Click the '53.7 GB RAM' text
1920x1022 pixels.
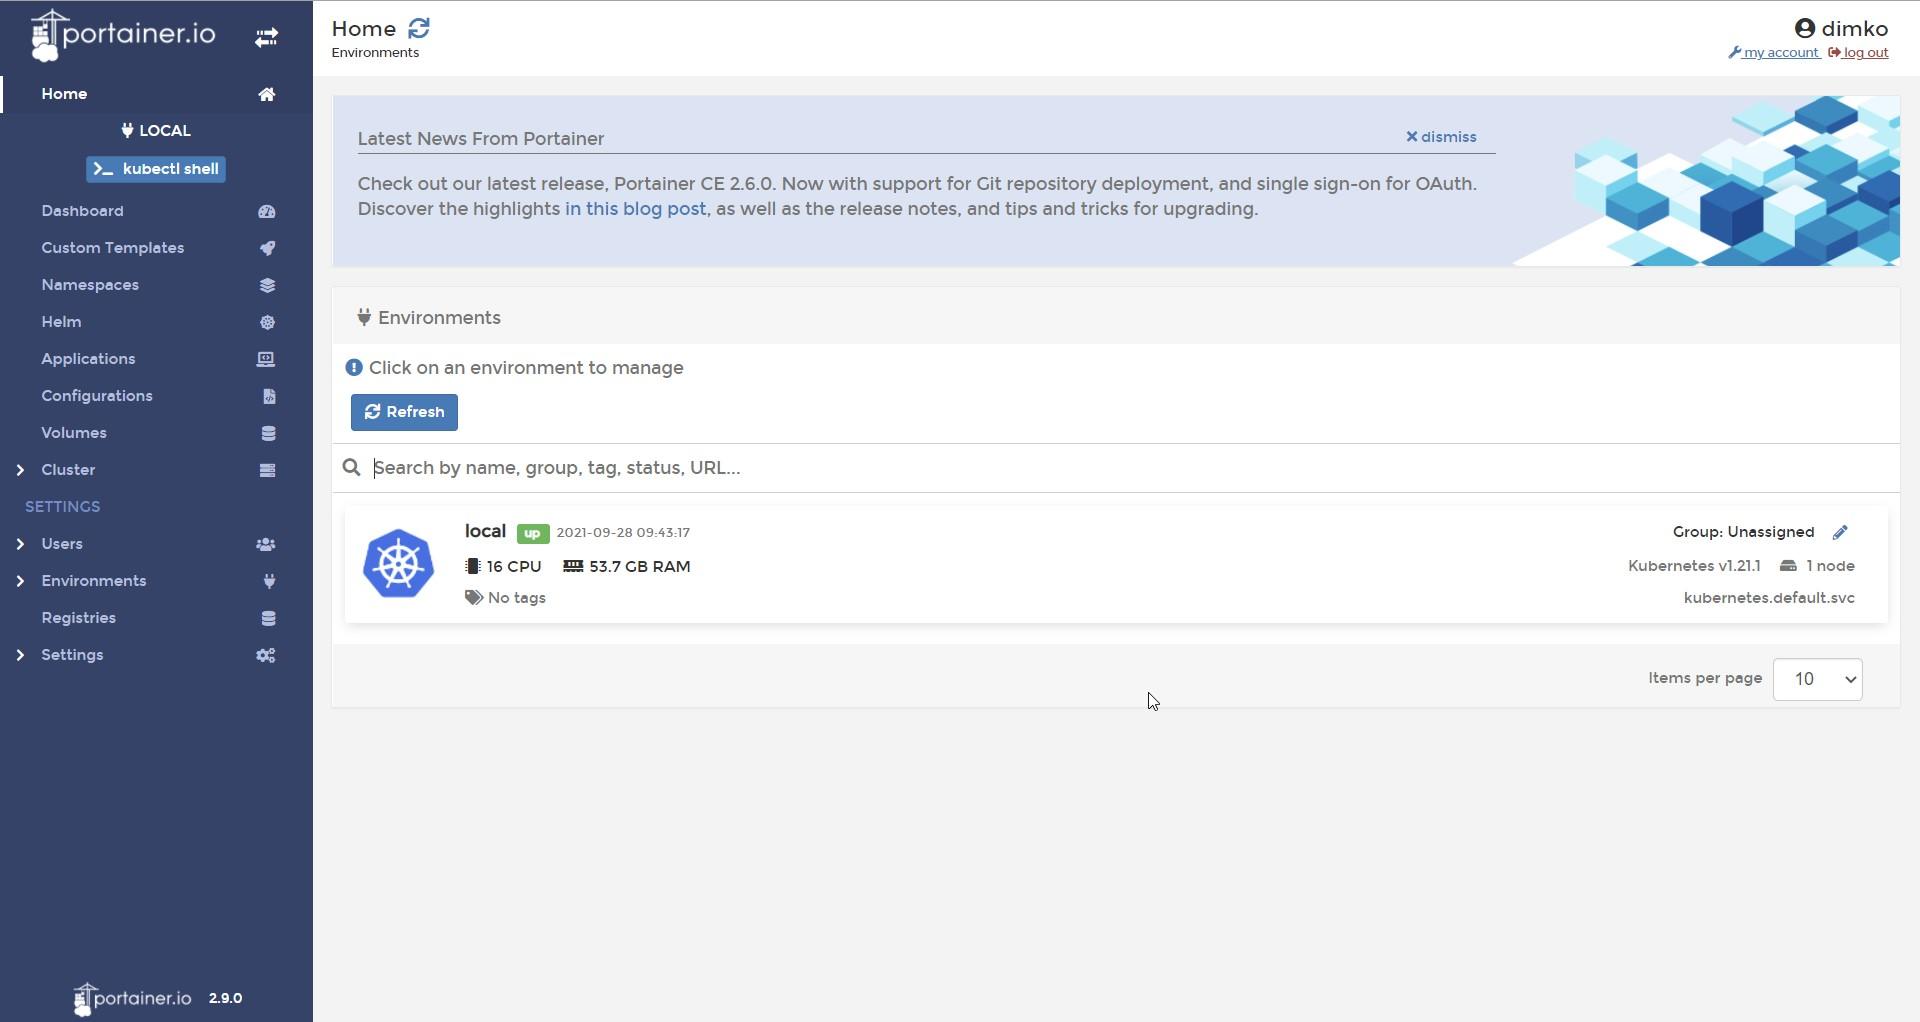639,567
